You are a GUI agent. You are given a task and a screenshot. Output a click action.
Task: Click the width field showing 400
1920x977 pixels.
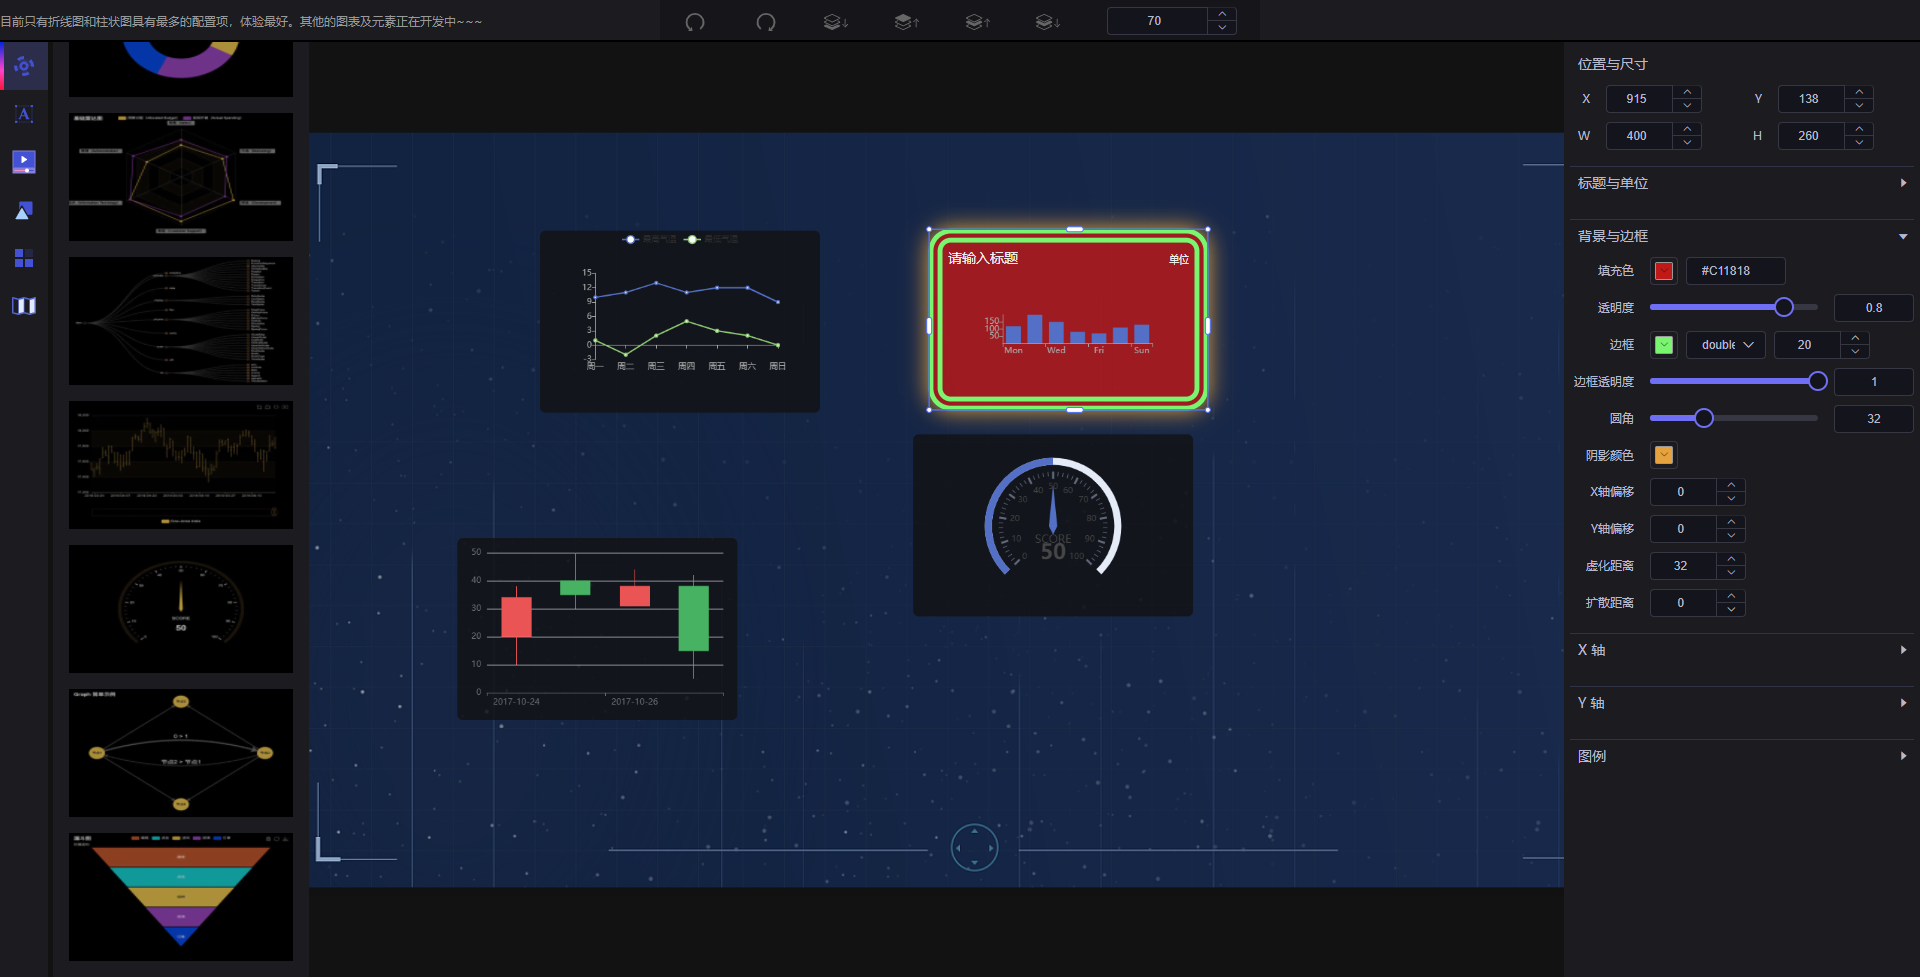tap(1639, 136)
